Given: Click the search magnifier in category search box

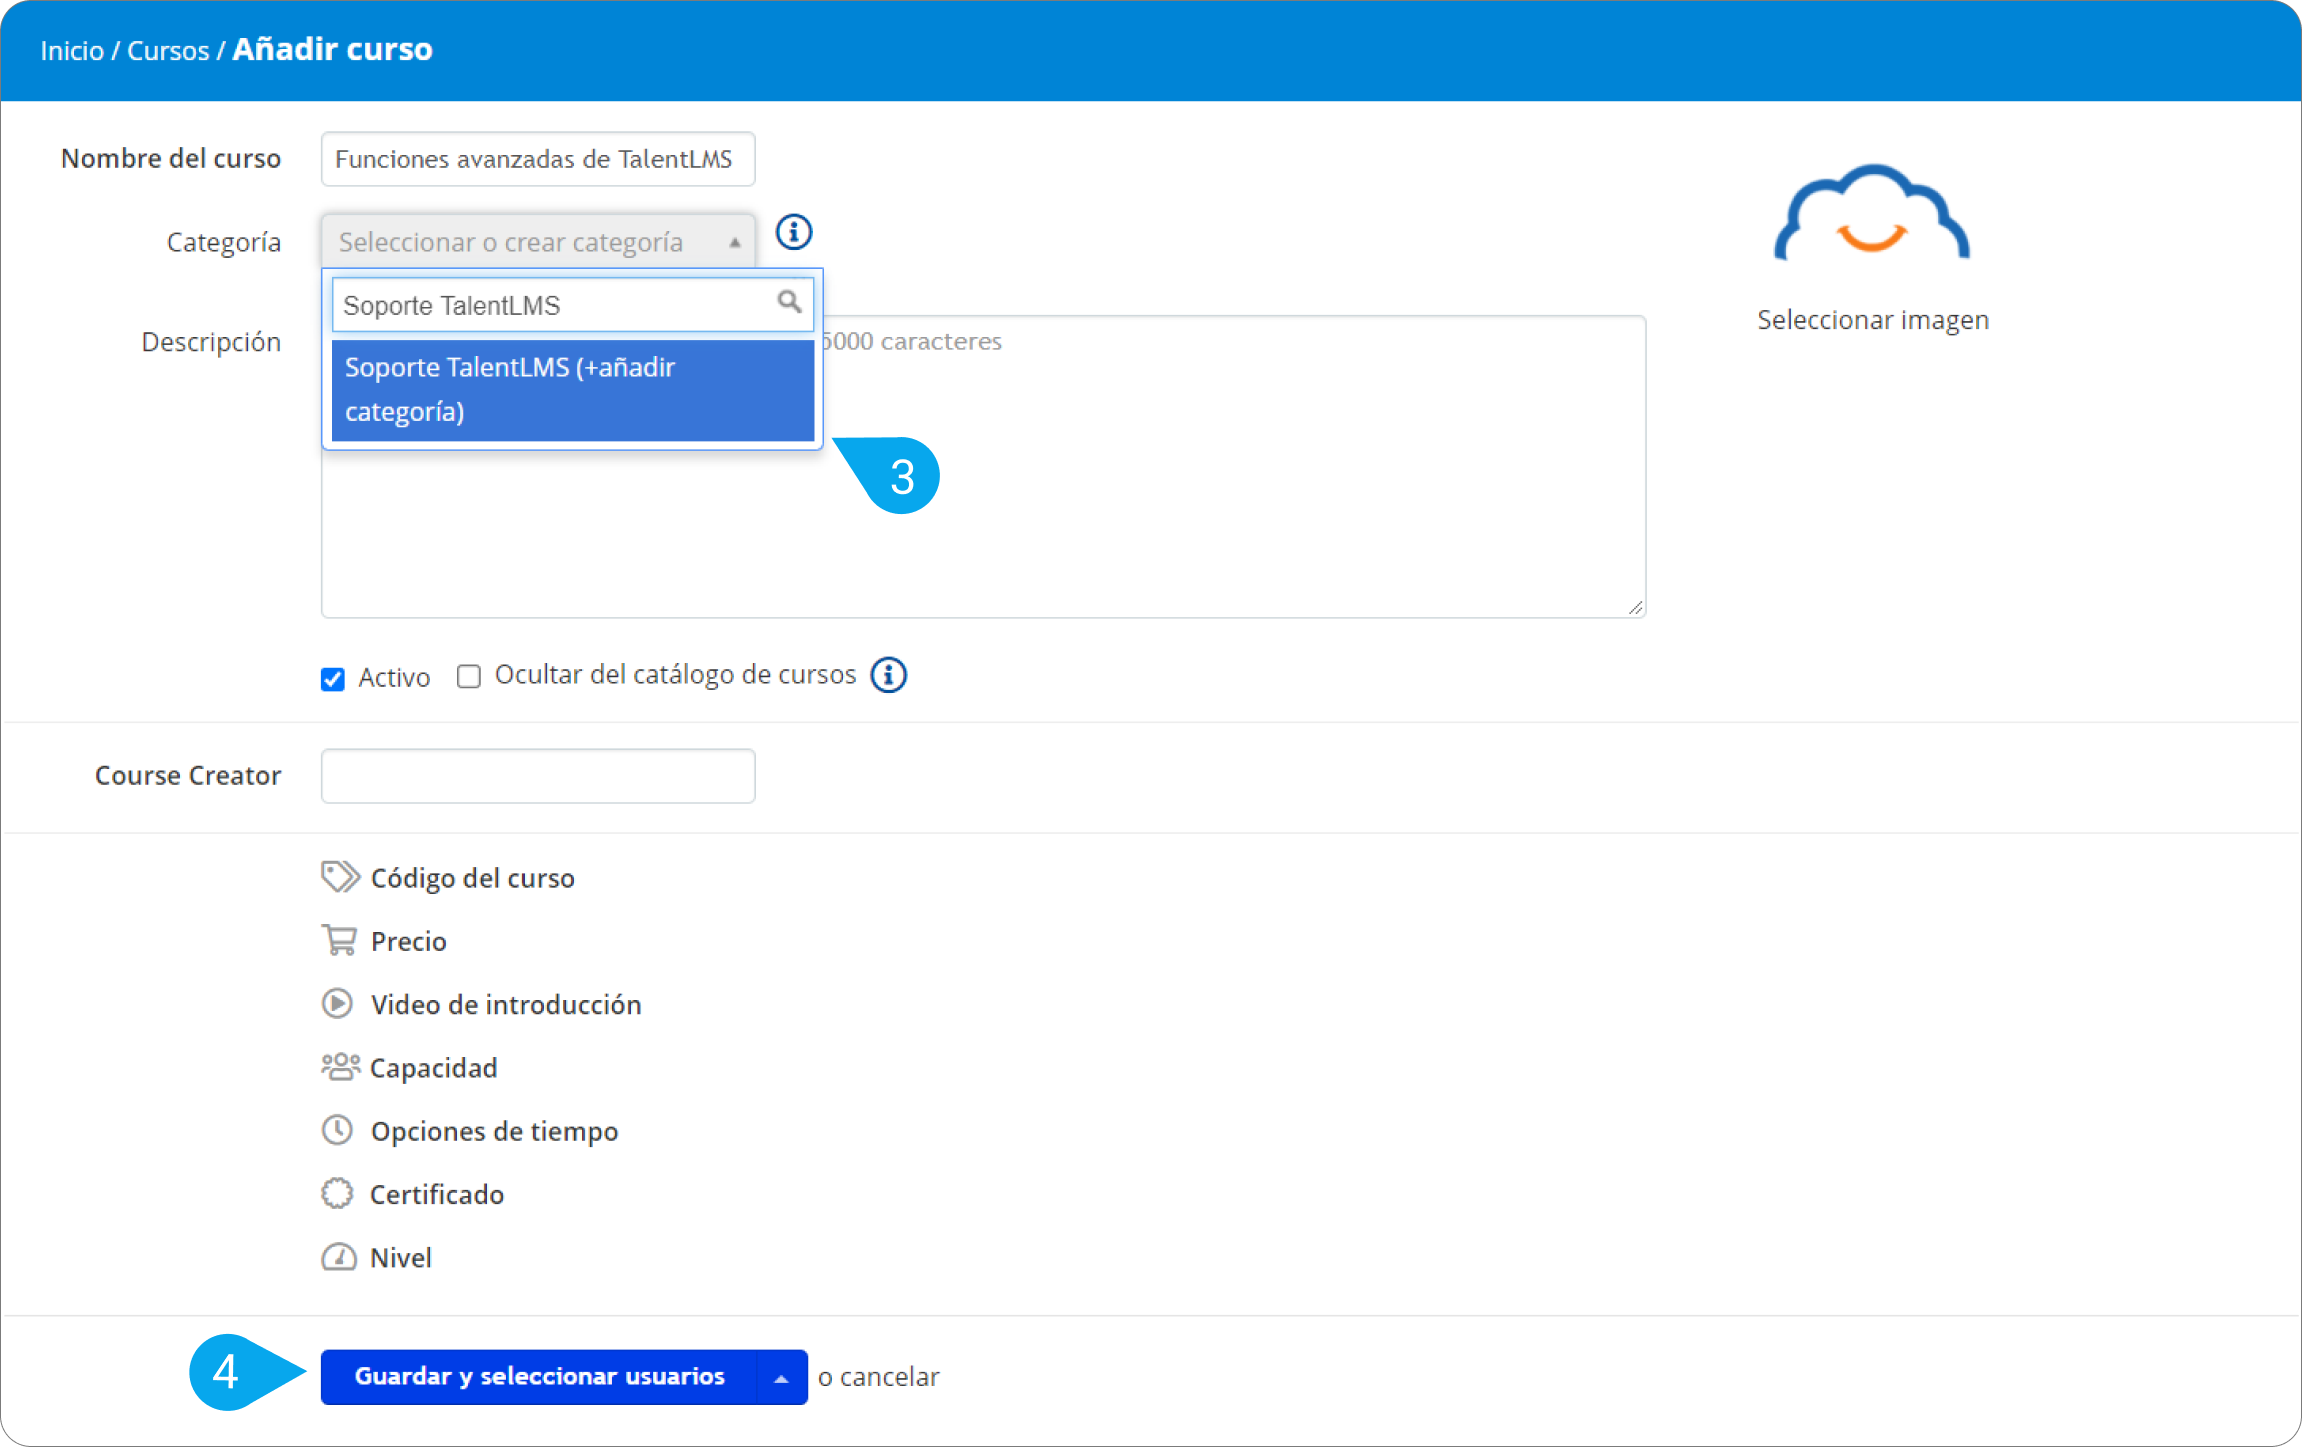Looking at the screenshot, I should [789, 301].
